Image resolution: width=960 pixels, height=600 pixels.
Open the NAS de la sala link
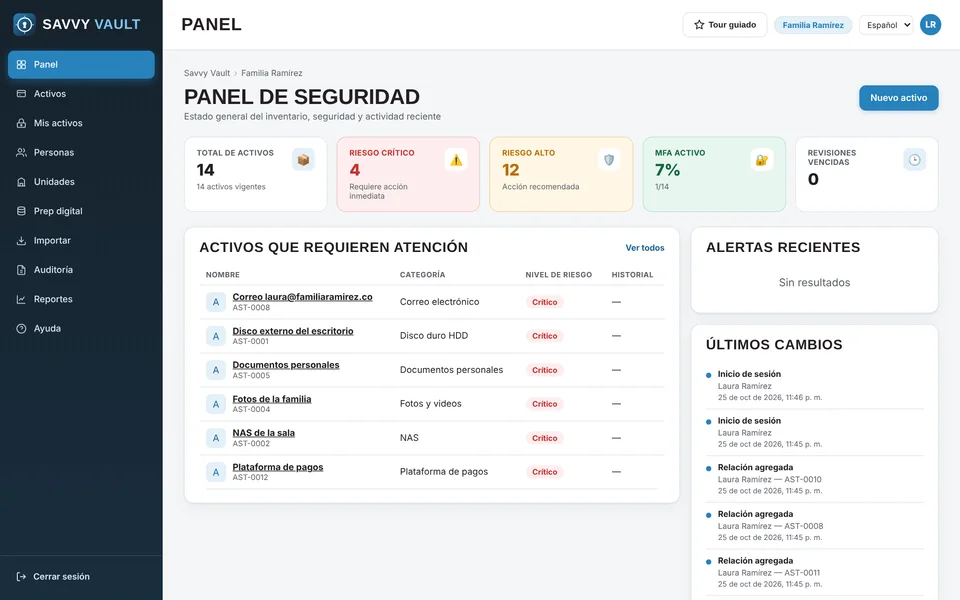click(263, 433)
